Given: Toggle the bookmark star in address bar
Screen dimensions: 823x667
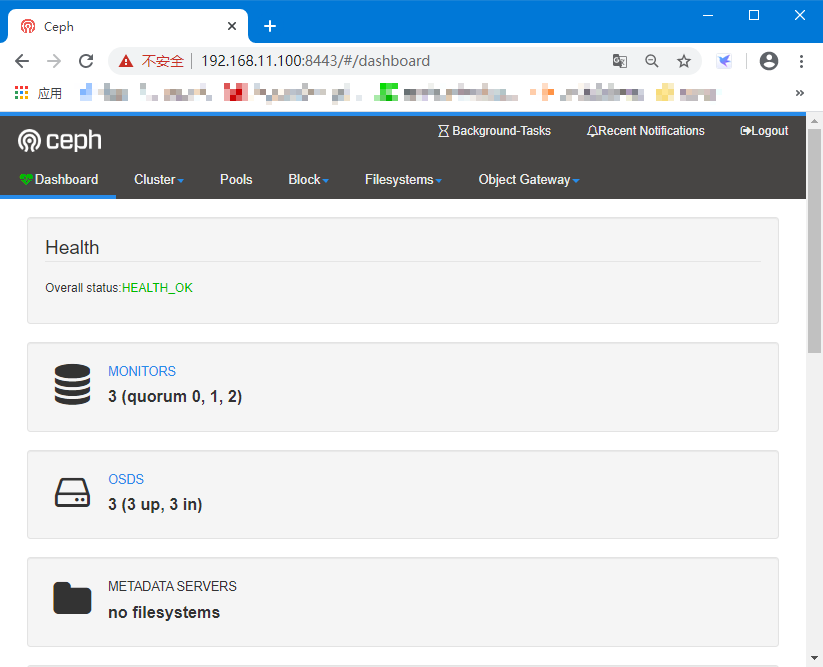Looking at the screenshot, I should click(684, 61).
